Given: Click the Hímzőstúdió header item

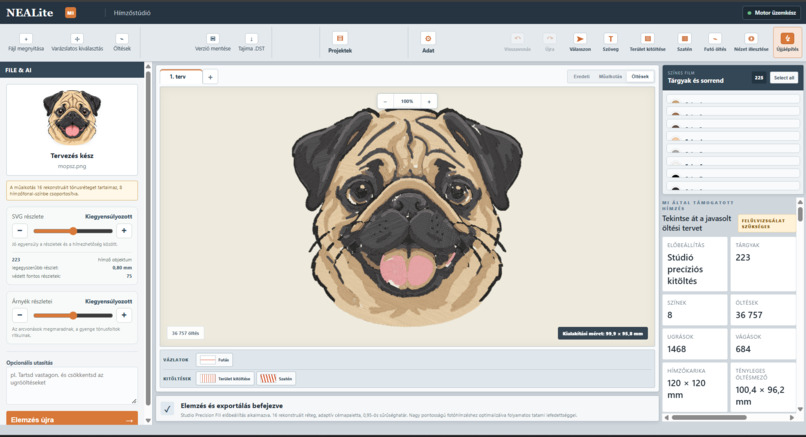Looking at the screenshot, I should 132,13.
